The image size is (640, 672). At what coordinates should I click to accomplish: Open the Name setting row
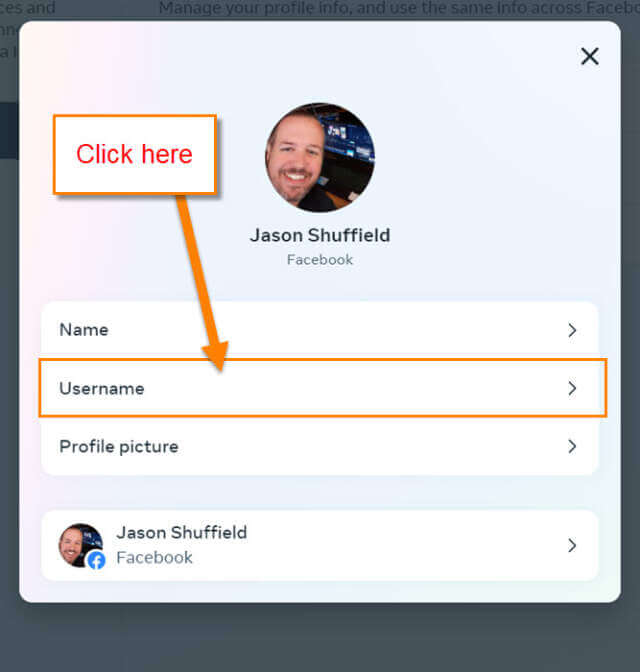point(320,330)
